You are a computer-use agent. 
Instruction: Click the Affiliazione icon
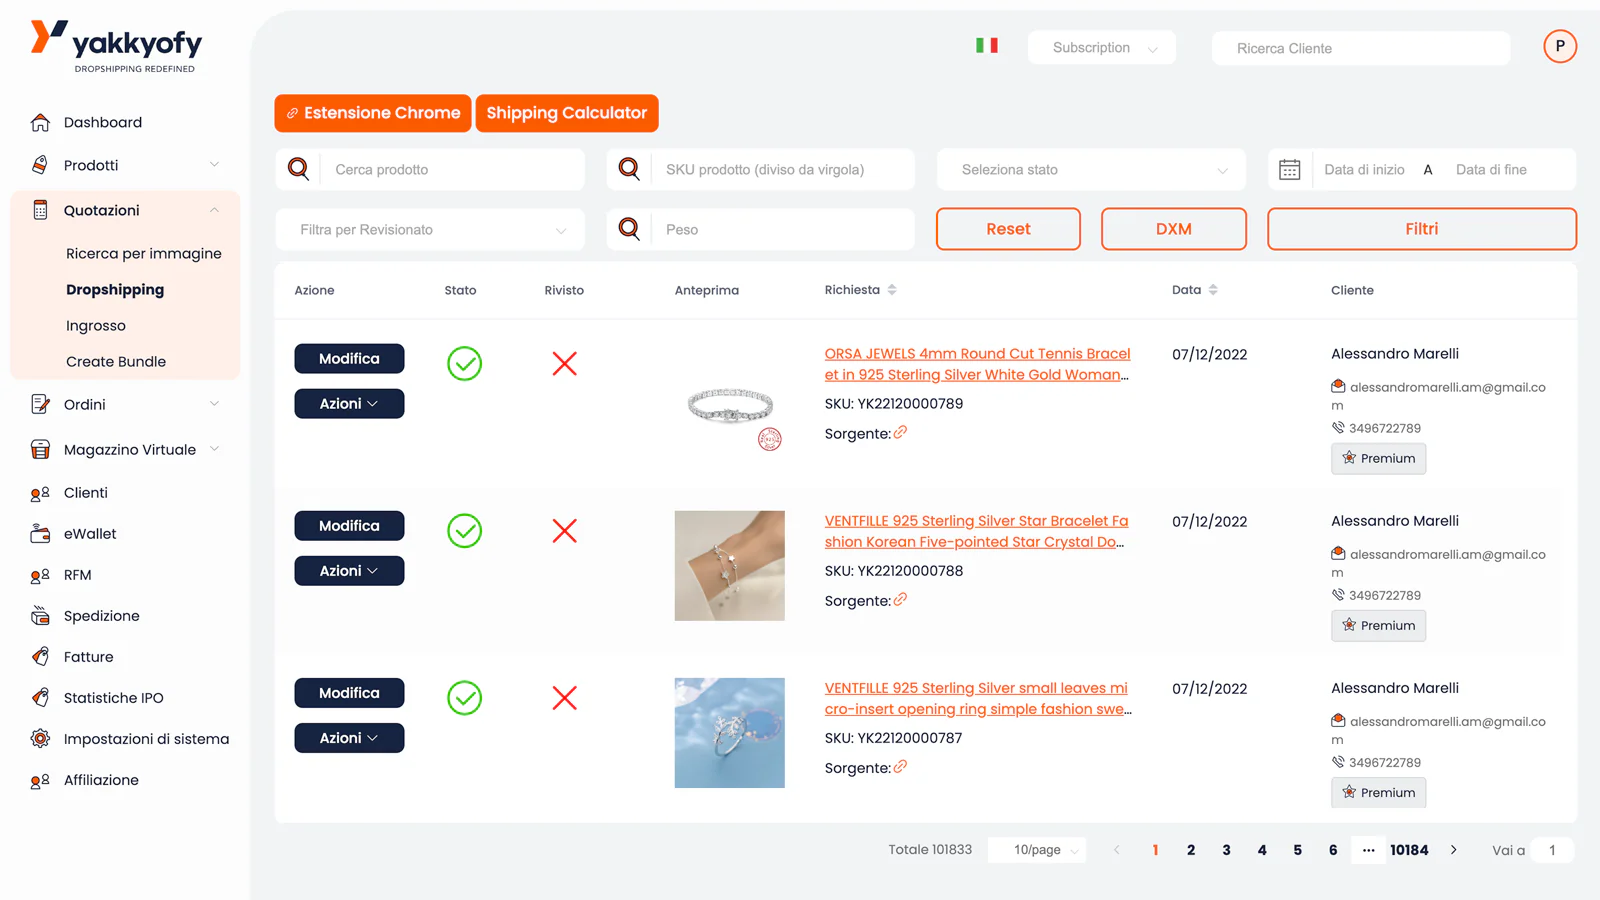(x=40, y=780)
